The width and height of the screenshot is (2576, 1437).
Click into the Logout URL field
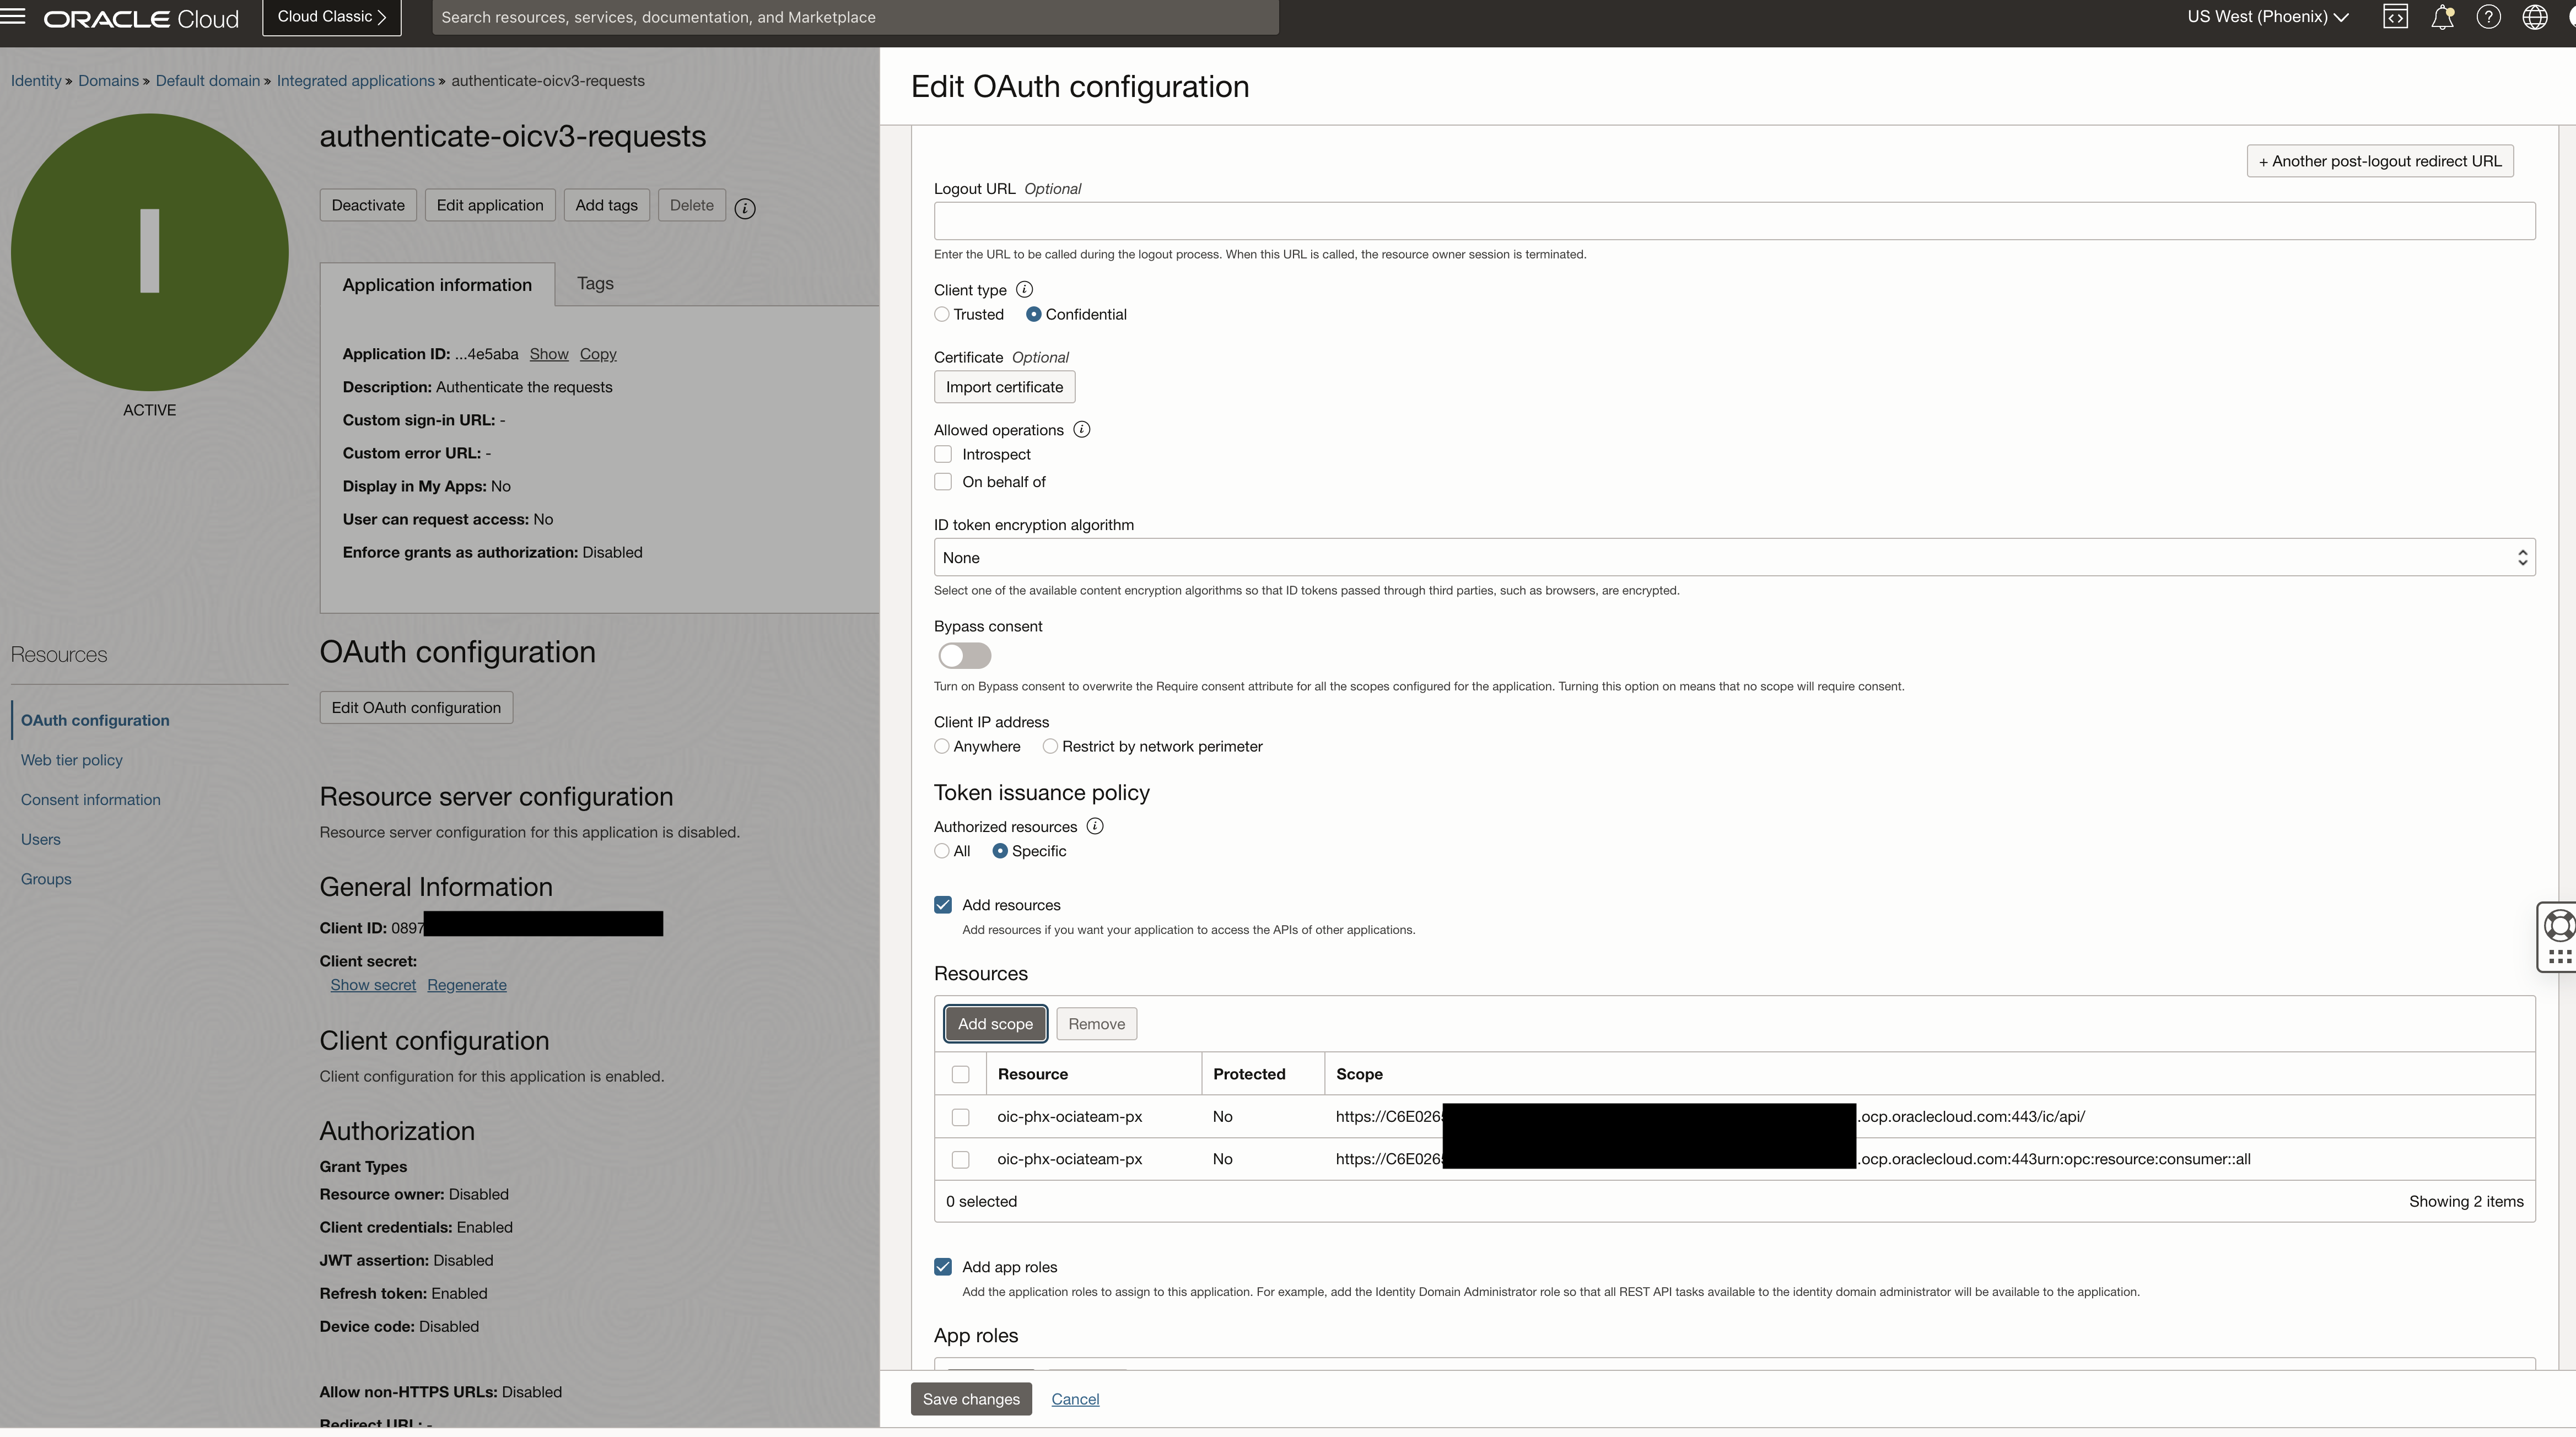[1733, 221]
